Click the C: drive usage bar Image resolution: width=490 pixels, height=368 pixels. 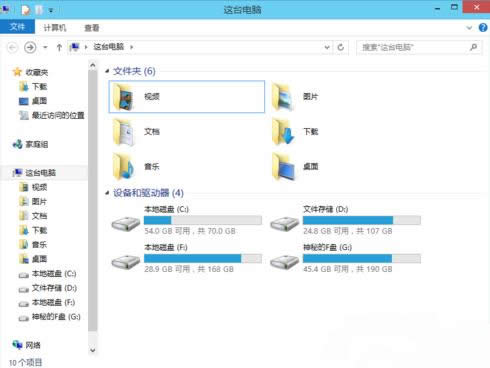point(203,220)
